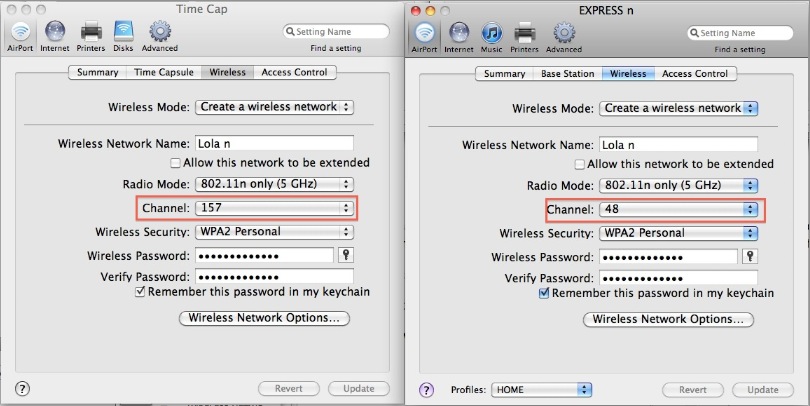810x406 pixels.
Task: Open help button in Time Cap window
Action: [22, 388]
